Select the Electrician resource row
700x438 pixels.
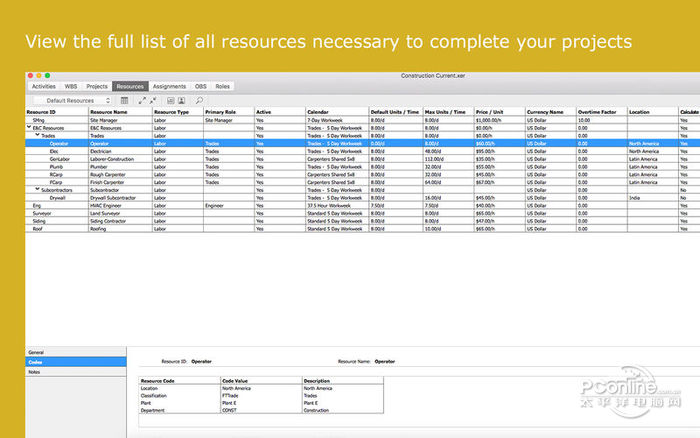[110, 151]
